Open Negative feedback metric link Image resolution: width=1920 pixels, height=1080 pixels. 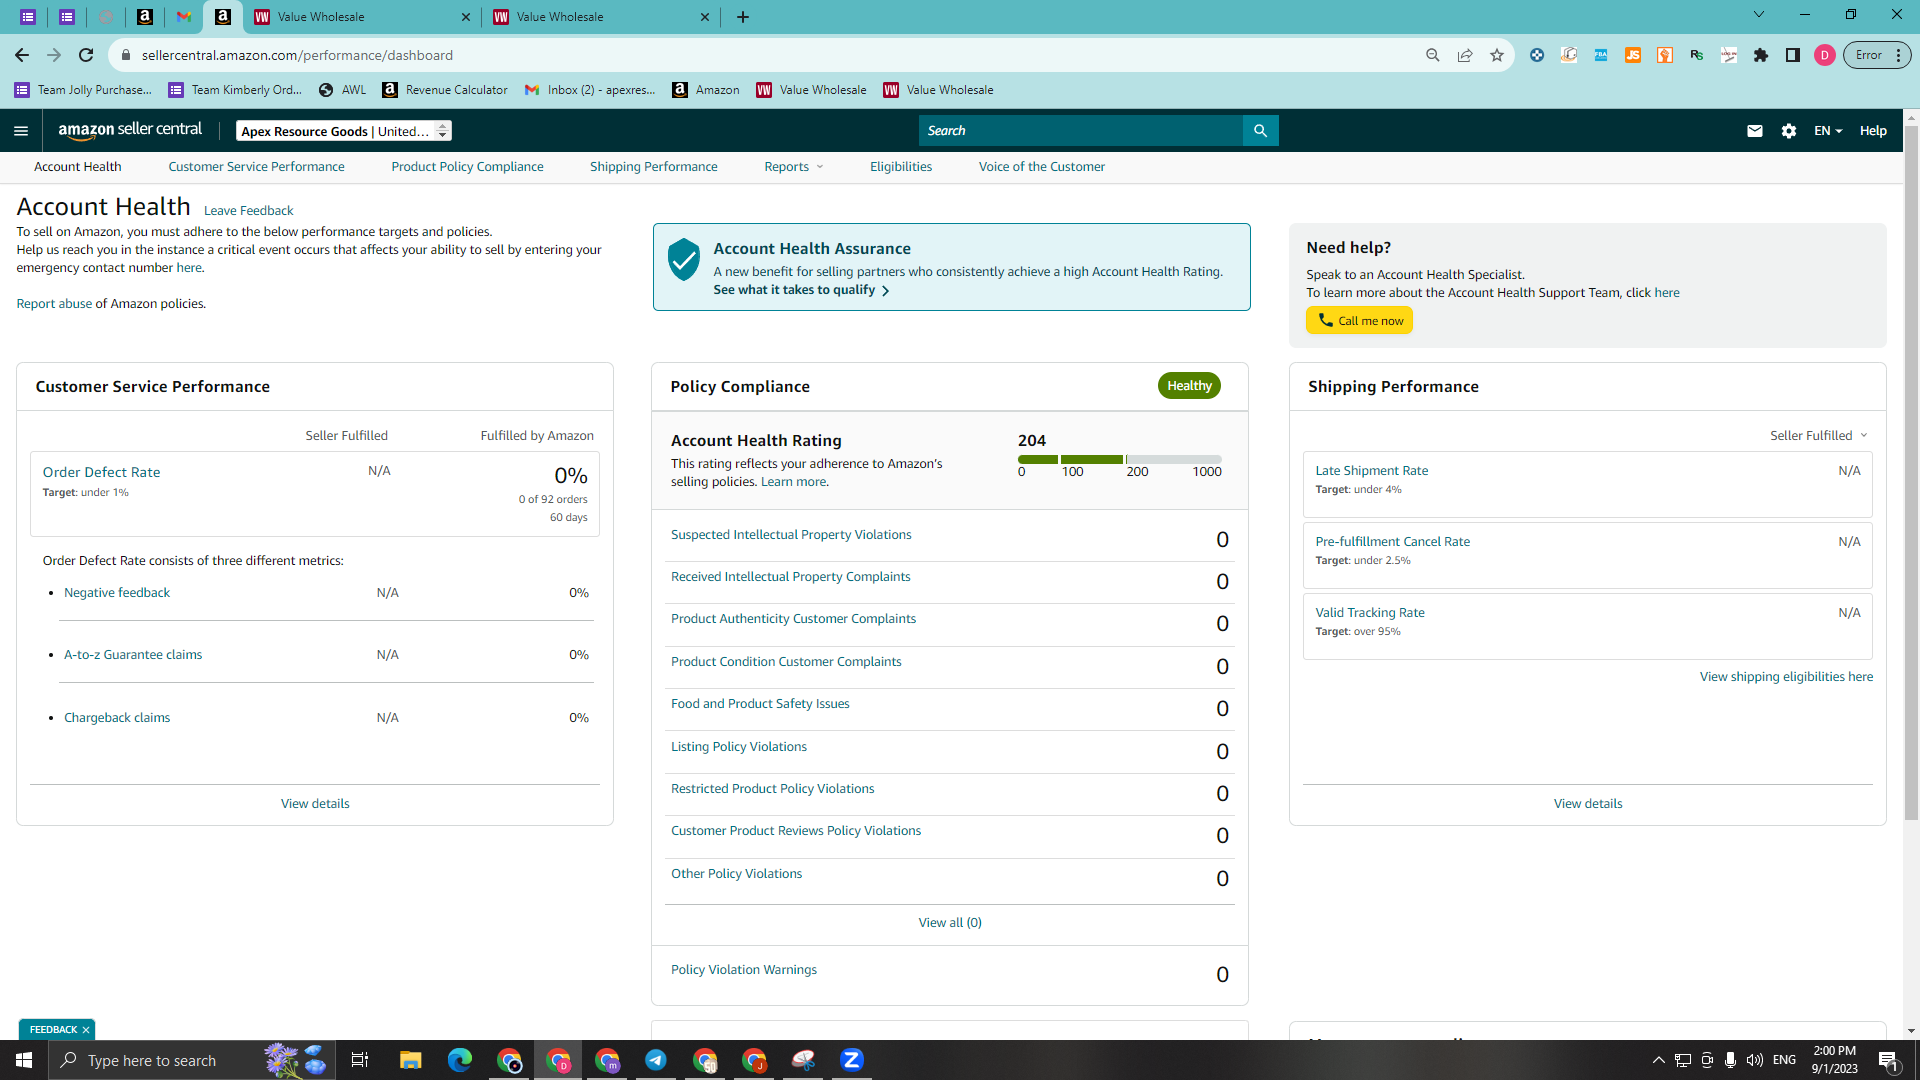pyautogui.click(x=117, y=593)
